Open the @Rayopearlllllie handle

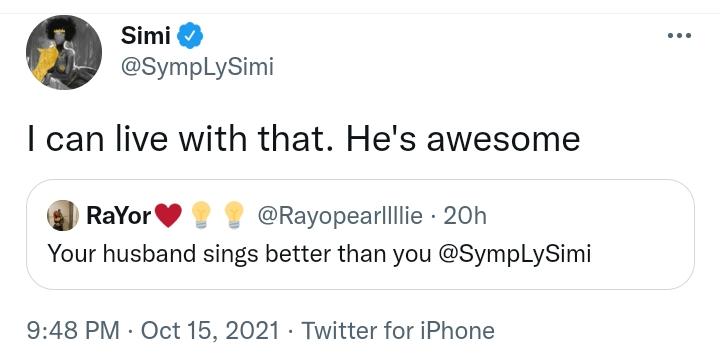tap(340, 215)
